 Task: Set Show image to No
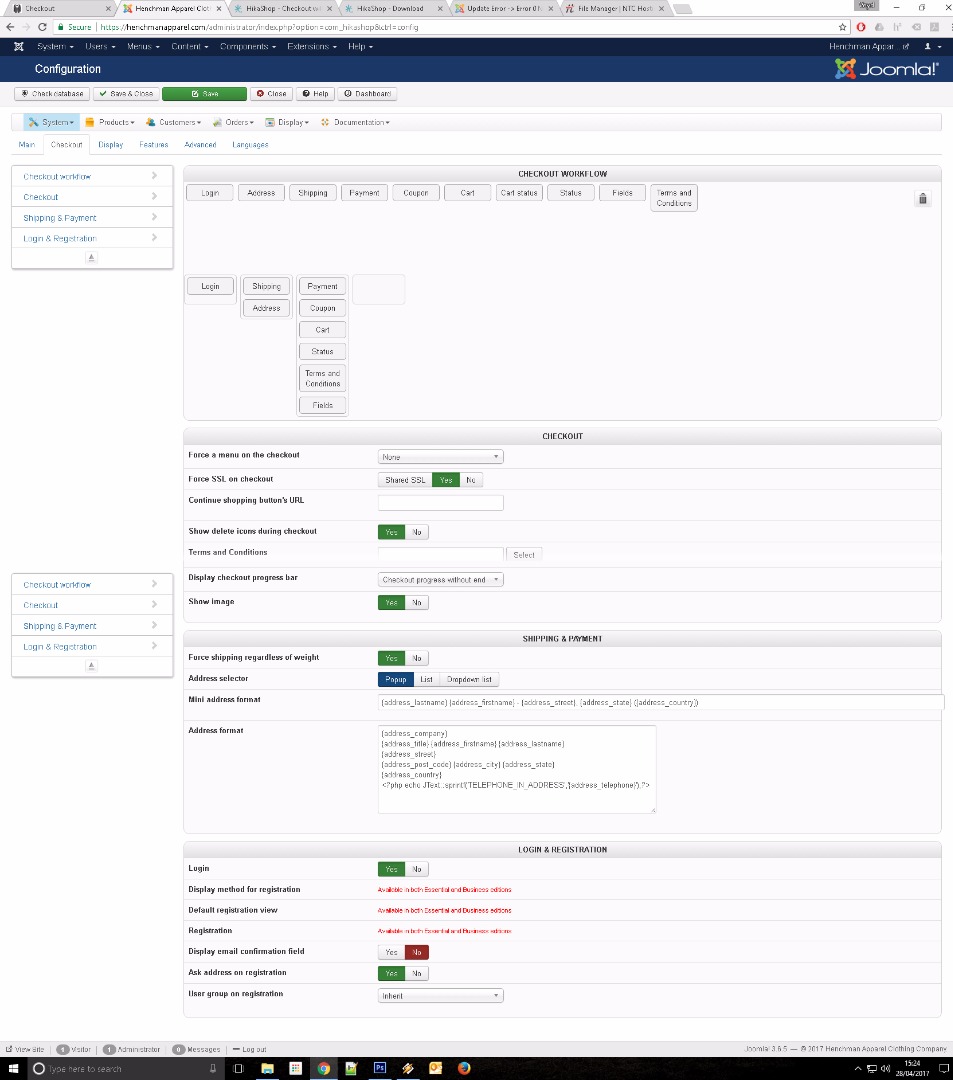pyautogui.click(x=417, y=603)
